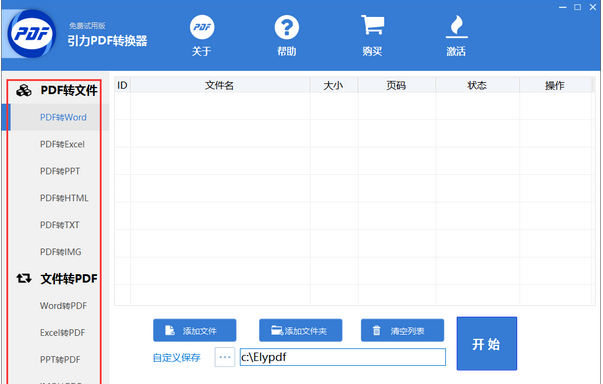Screen dimensions: 603x384
Task: Click the folder icon on 添加文件夹 button
Action: point(277,330)
